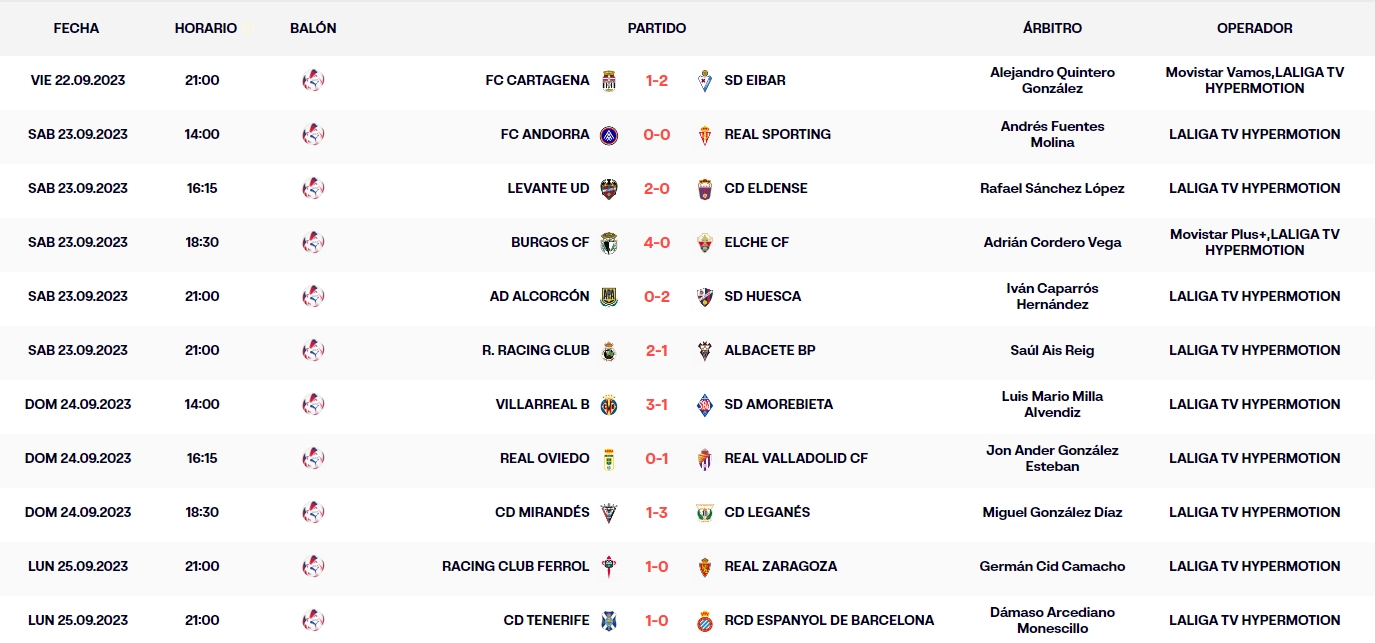Image resolution: width=1375 pixels, height=643 pixels.
Task: Click the PARTIDO column header
Action: pyautogui.click(x=657, y=28)
